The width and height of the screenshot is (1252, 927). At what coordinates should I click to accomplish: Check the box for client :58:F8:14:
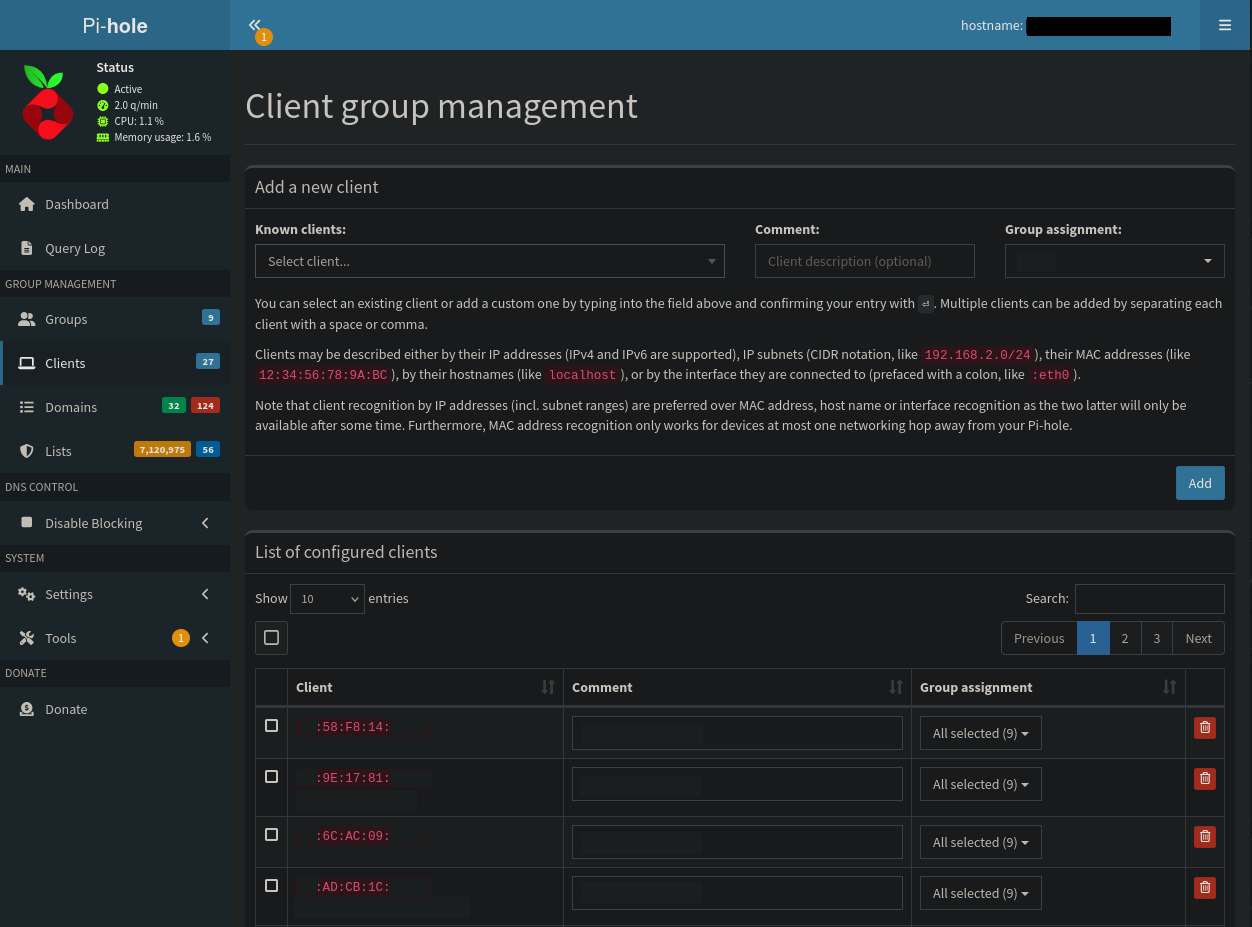pos(271,726)
